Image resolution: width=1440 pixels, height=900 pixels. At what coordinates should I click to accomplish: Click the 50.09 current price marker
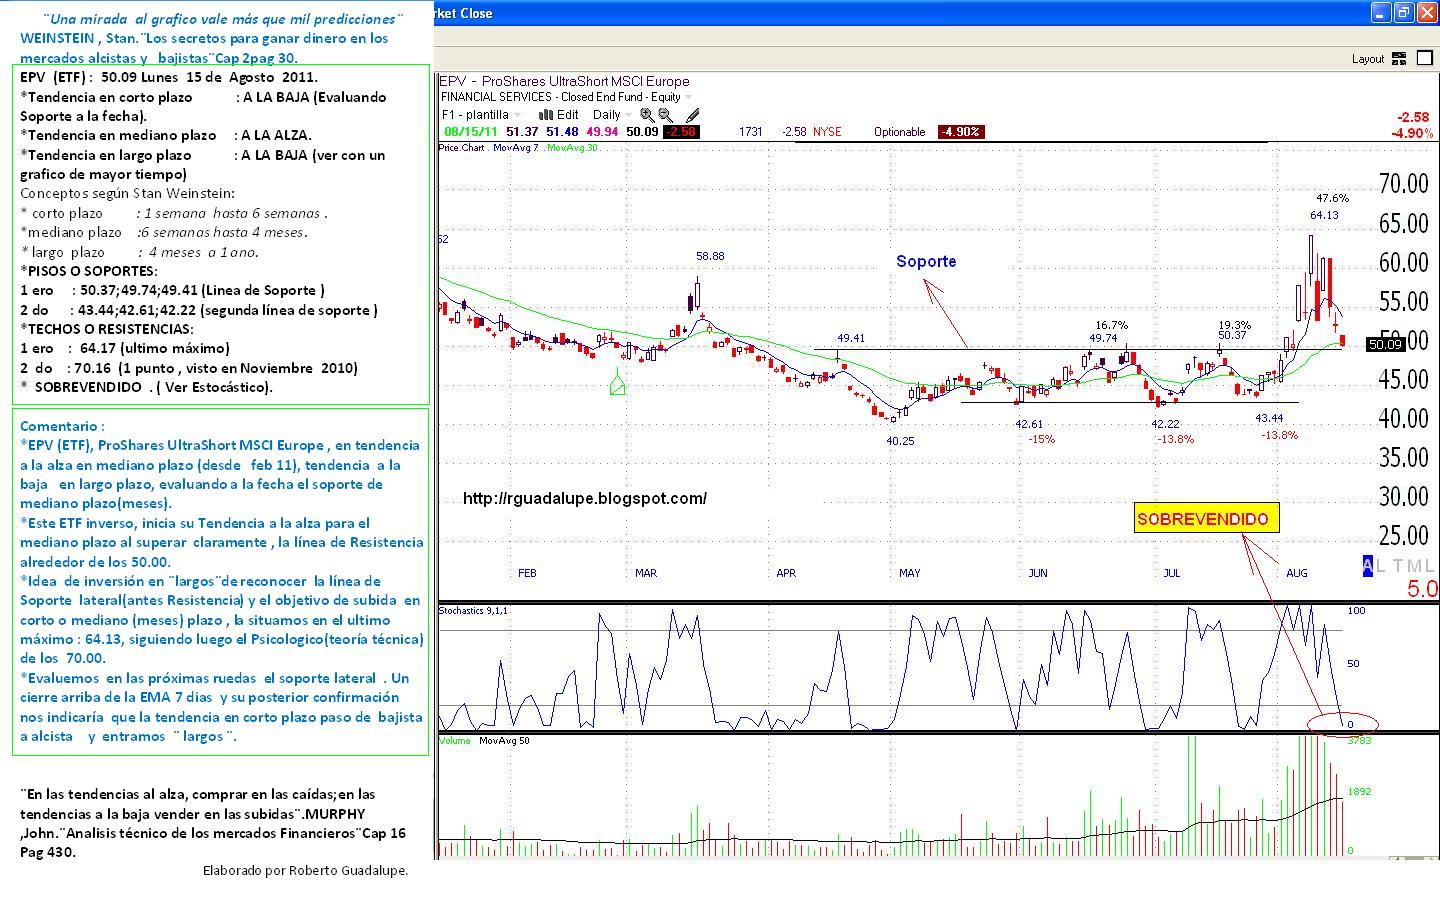pos(1385,344)
